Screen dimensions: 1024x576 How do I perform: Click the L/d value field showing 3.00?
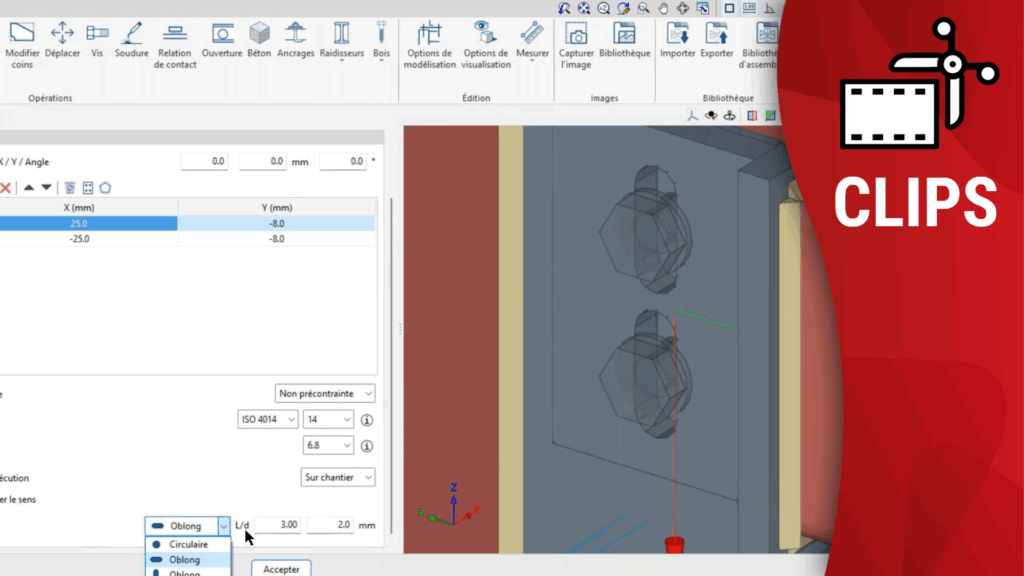click(x=277, y=525)
